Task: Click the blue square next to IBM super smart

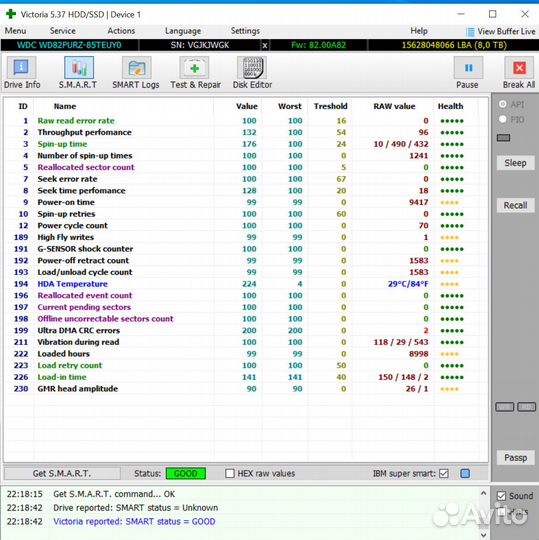Action: (465, 473)
